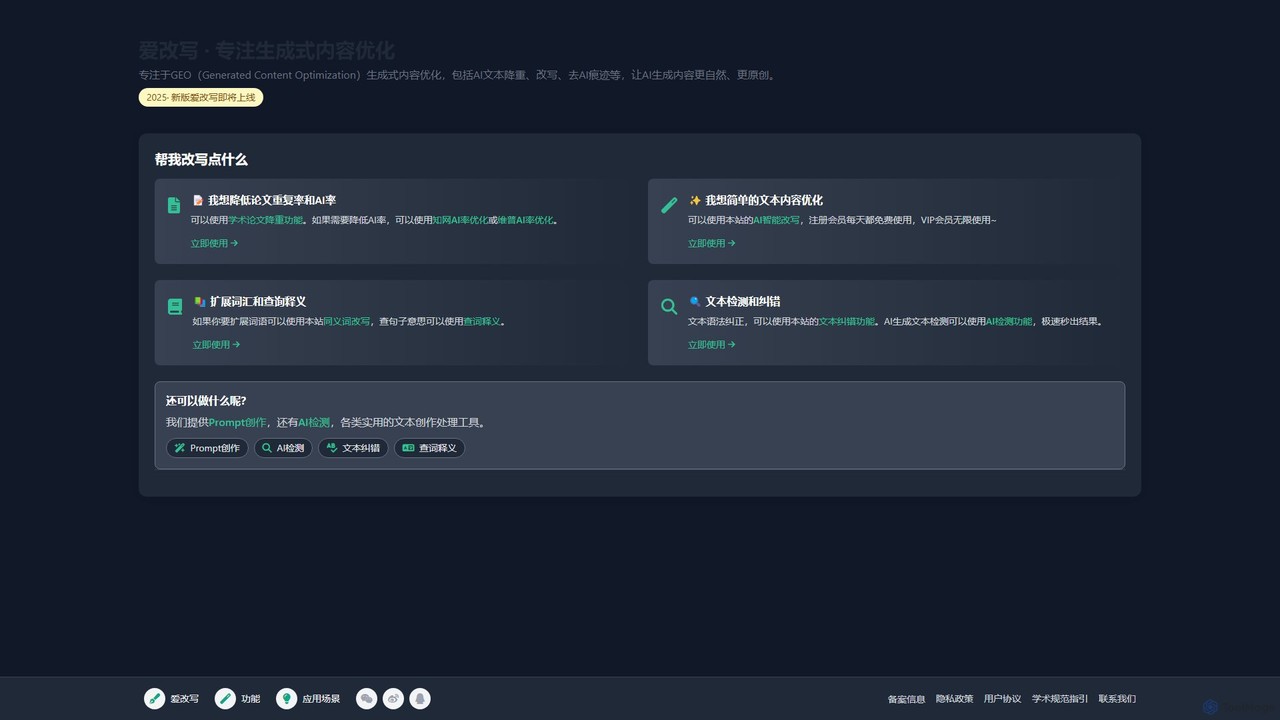Open the Weibo icon in footer

click(x=394, y=698)
